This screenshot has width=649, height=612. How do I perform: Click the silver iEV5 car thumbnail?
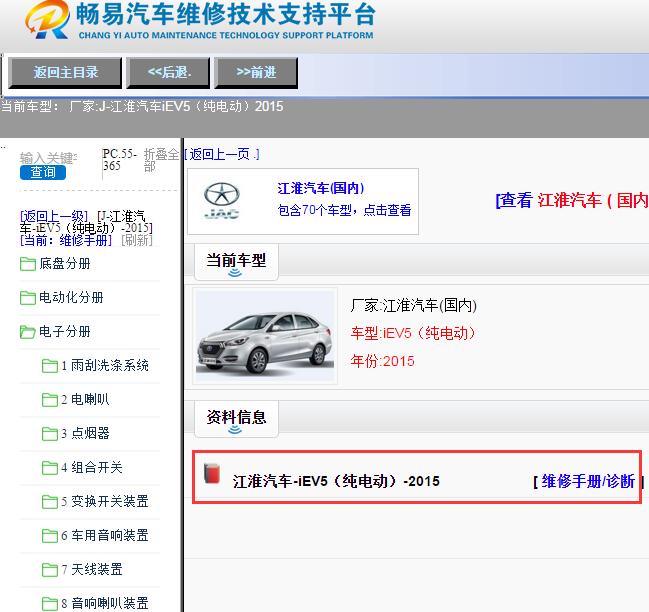[265, 336]
